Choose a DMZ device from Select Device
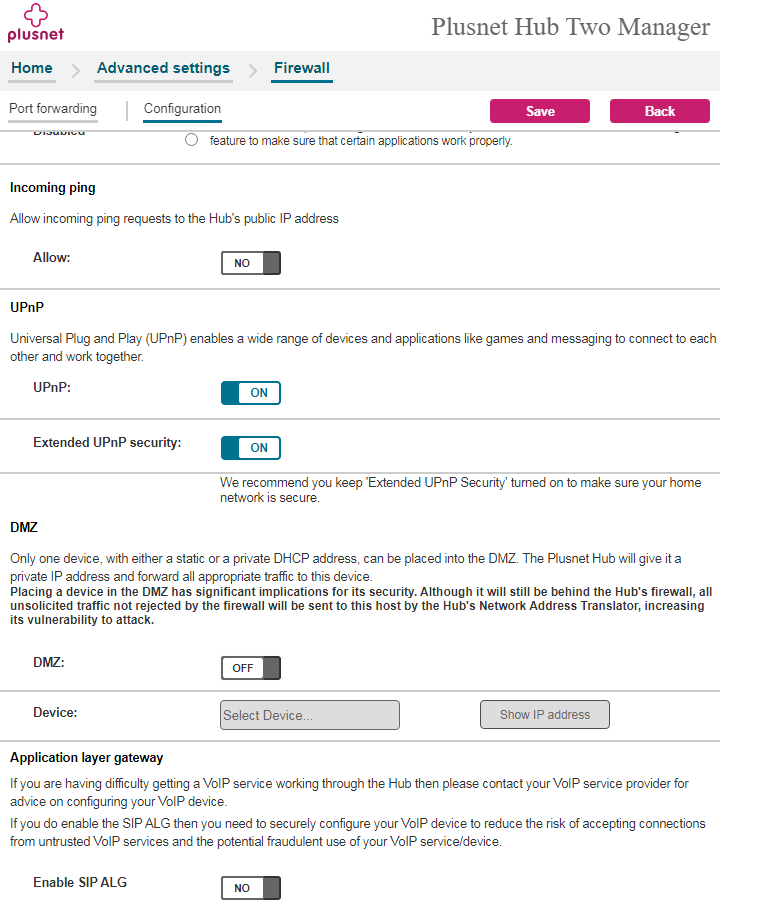Screen dimensions: 779x912 point(309,714)
